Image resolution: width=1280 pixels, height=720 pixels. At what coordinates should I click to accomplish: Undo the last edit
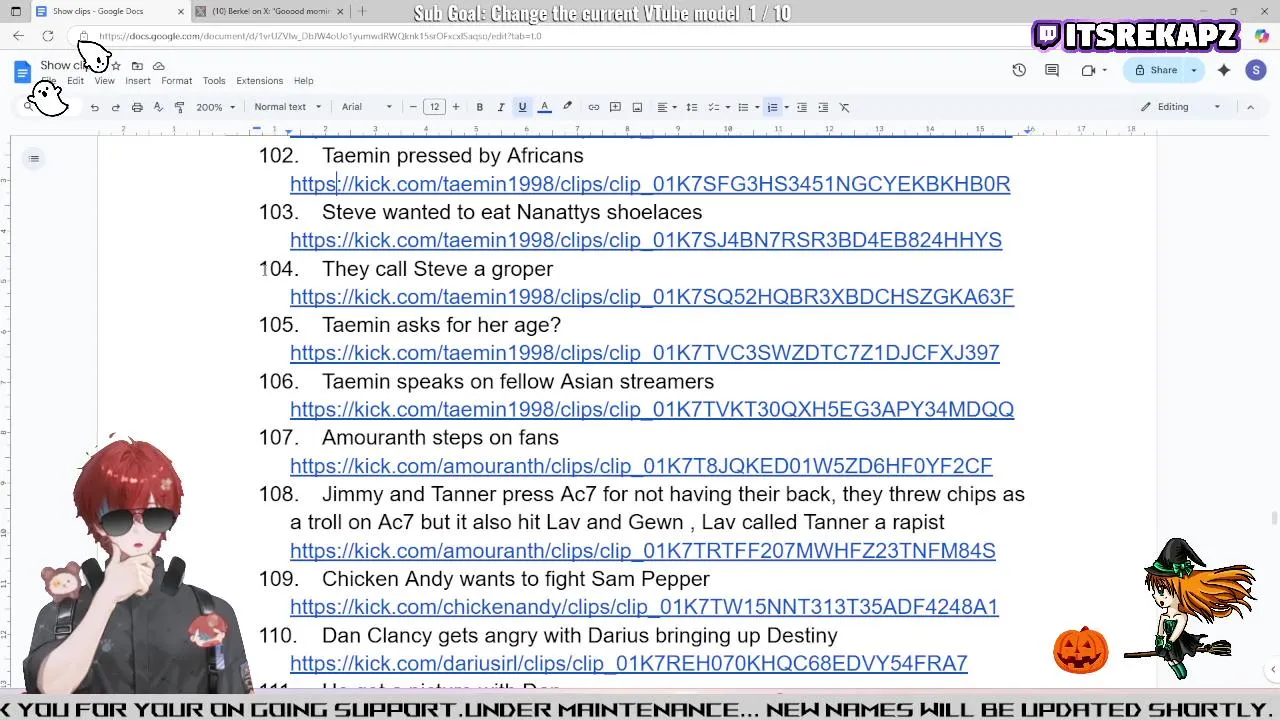(94, 107)
